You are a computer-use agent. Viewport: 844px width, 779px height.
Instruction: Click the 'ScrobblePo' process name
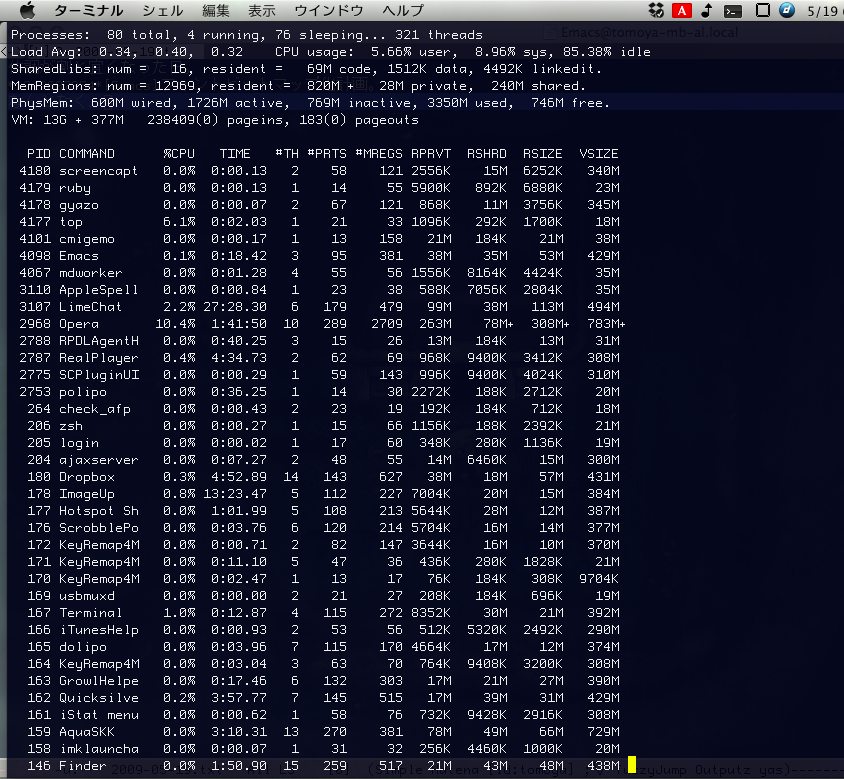click(x=99, y=528)
